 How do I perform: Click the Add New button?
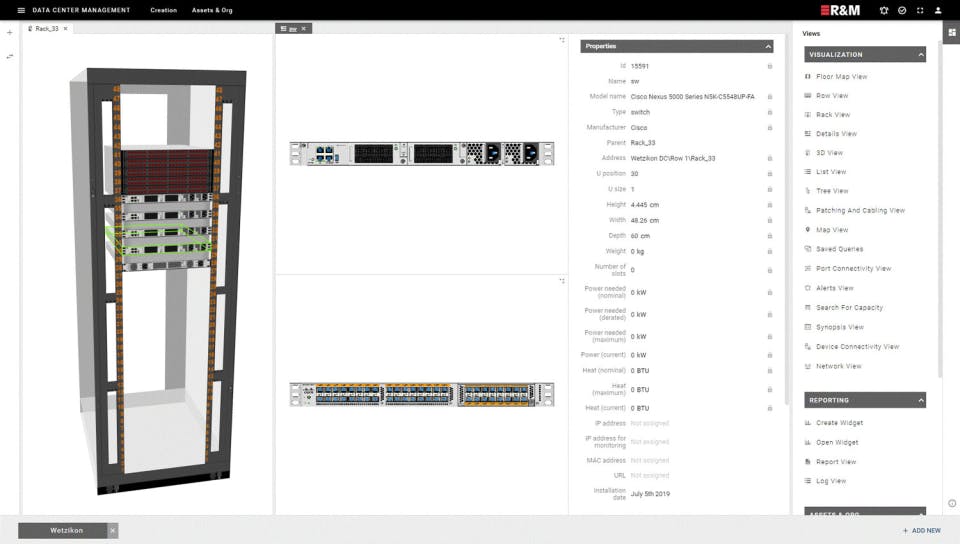921,531
